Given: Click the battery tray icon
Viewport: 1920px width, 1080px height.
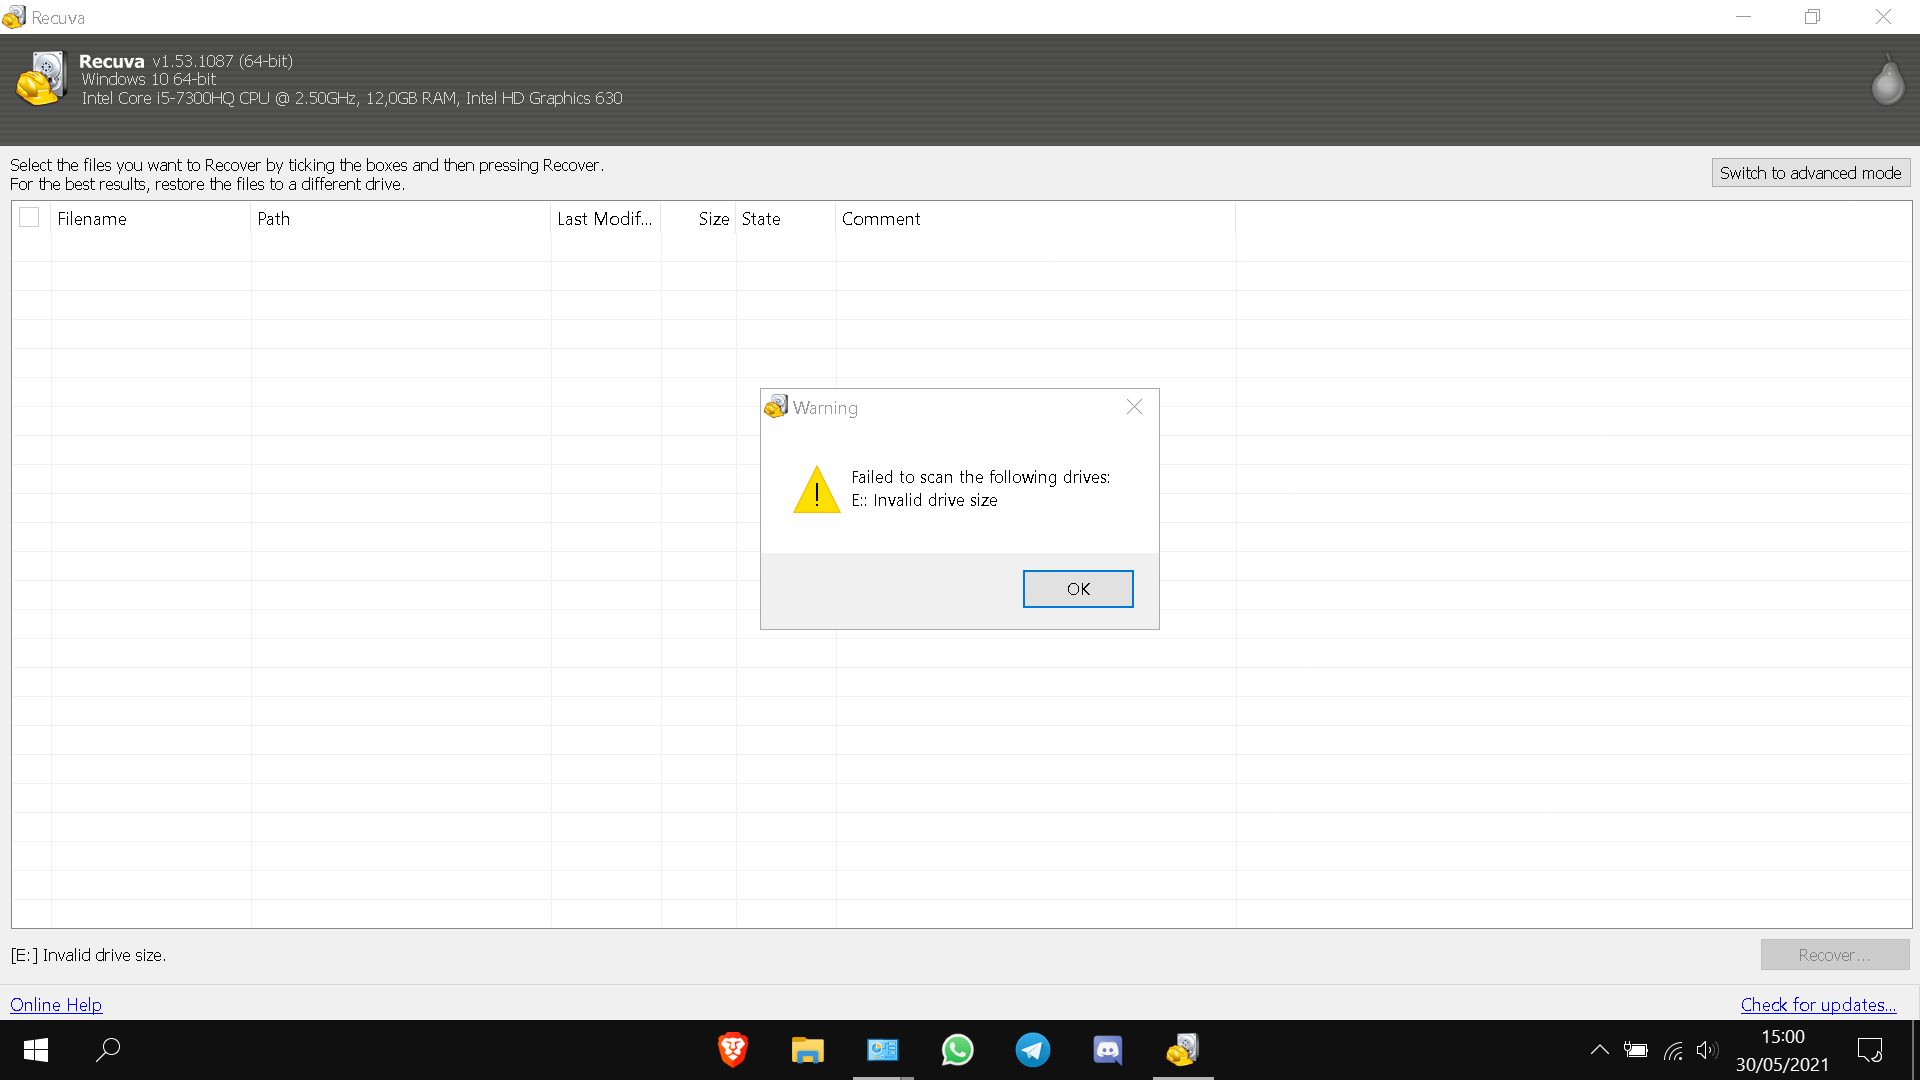Looking at the screenshot, I should [1636, 1050].
